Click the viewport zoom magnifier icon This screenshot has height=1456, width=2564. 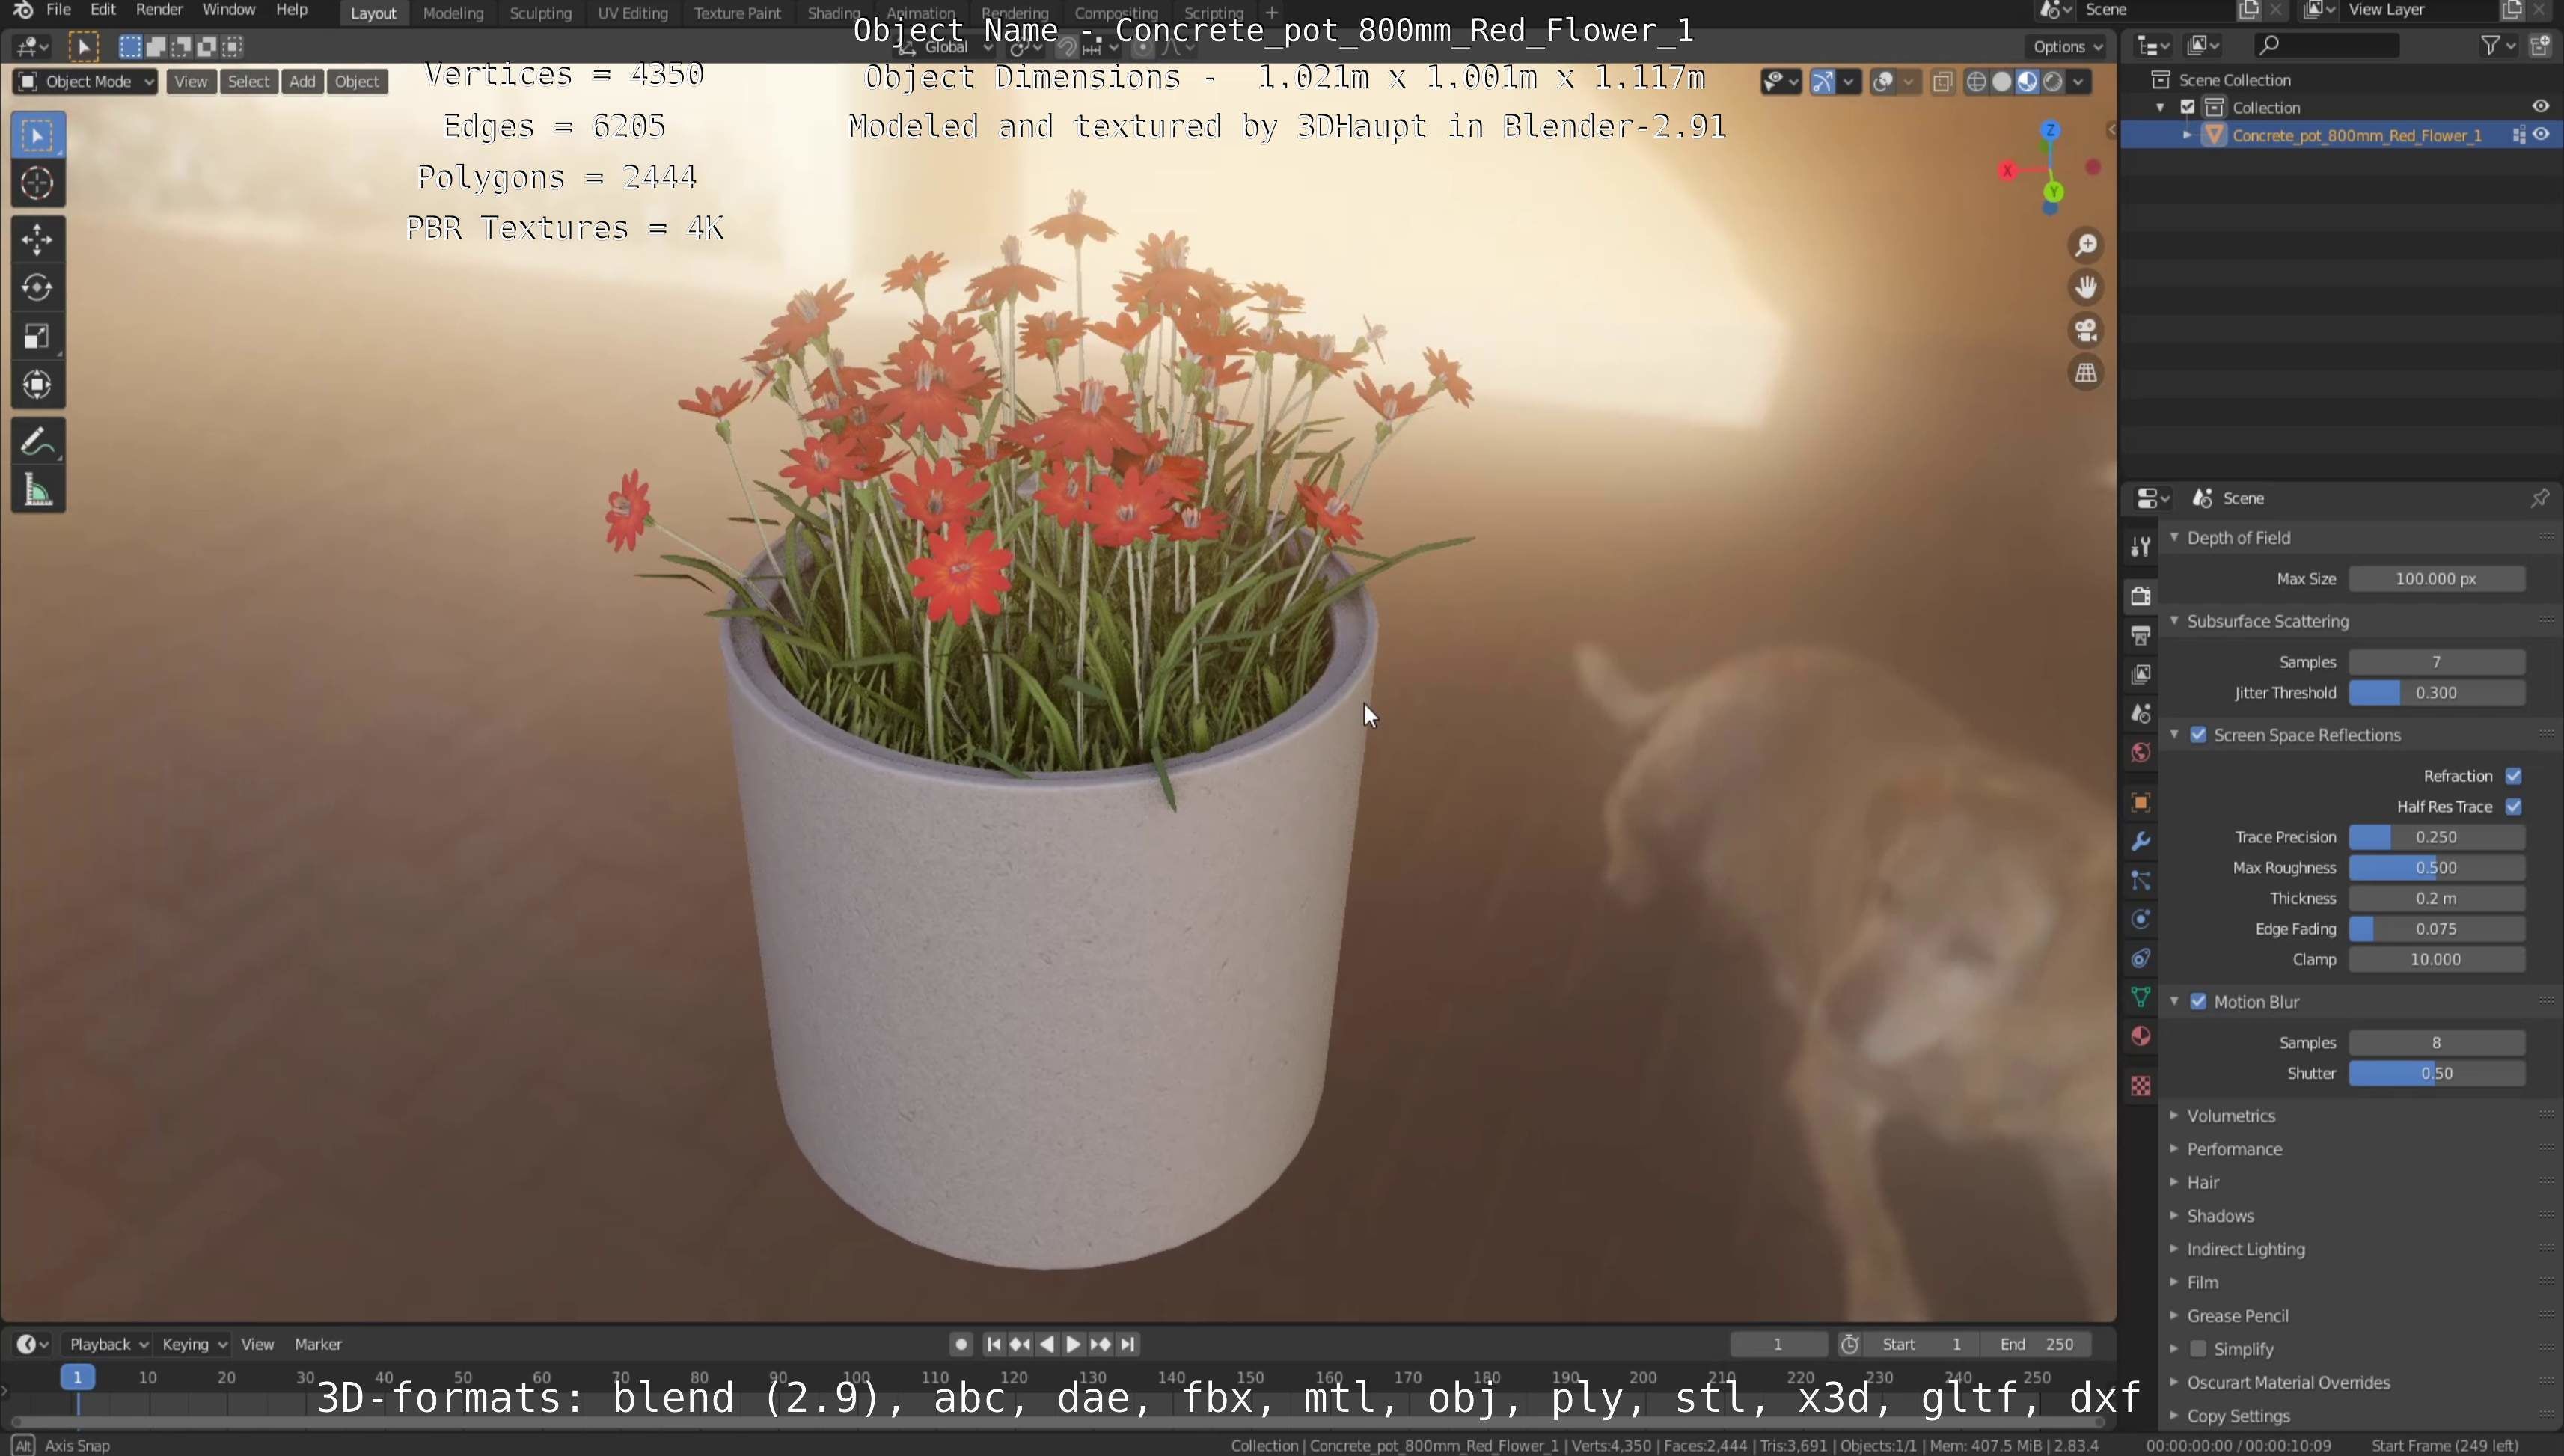point(2086,245)
